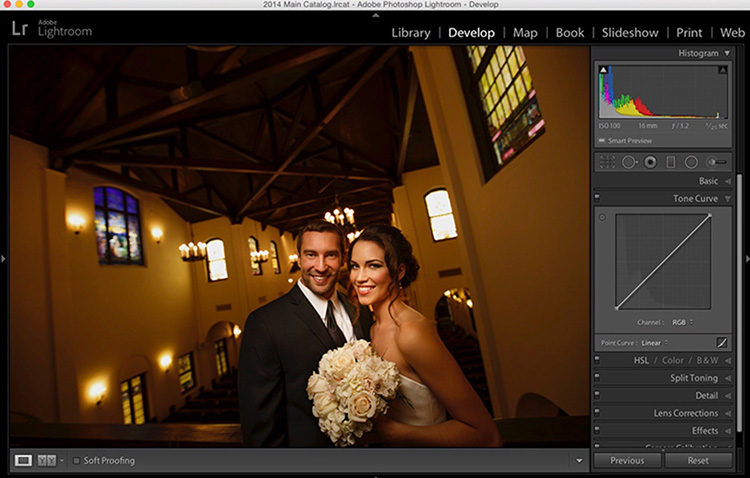Select the Crop Overlay tool
The width and height of the screenshot is (750, 478).
point(607,162)
